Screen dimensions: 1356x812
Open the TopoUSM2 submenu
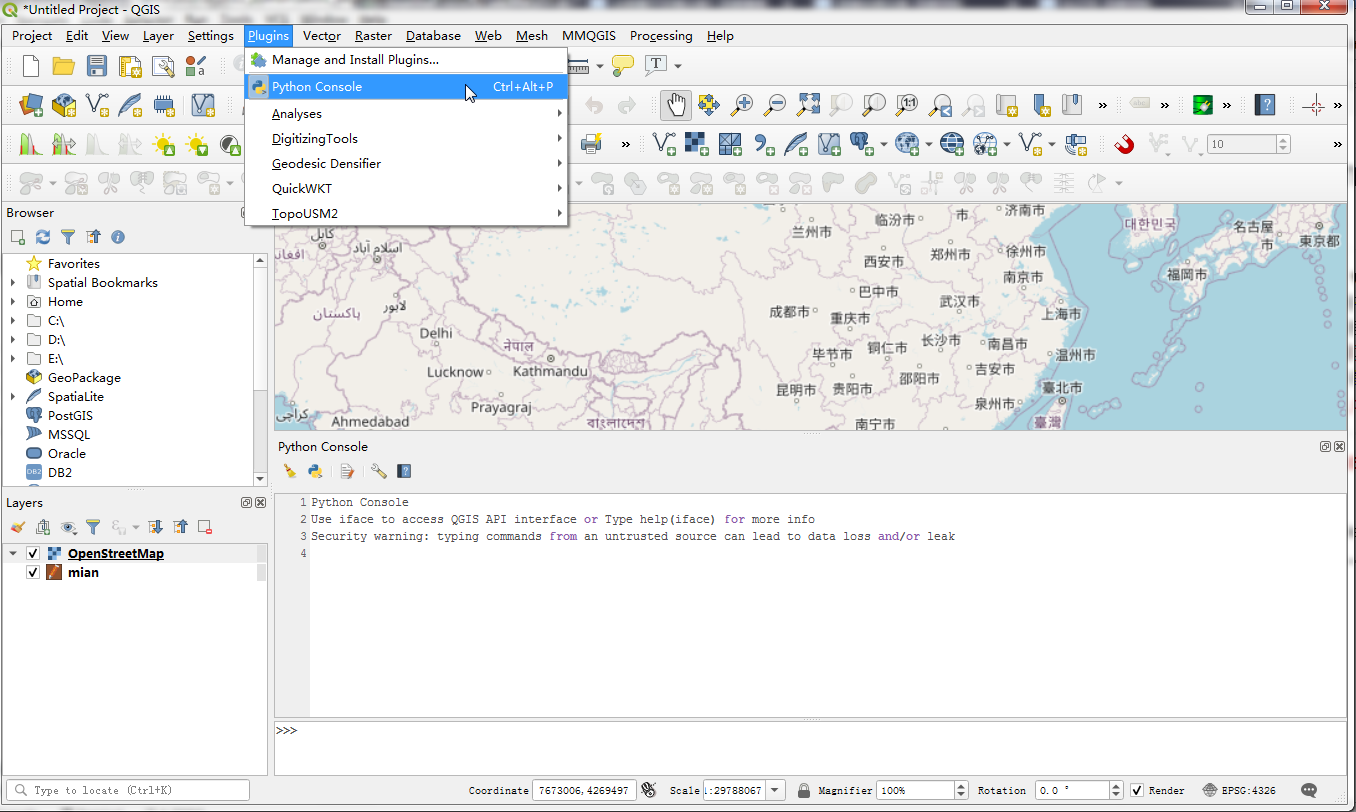[407, 214]
